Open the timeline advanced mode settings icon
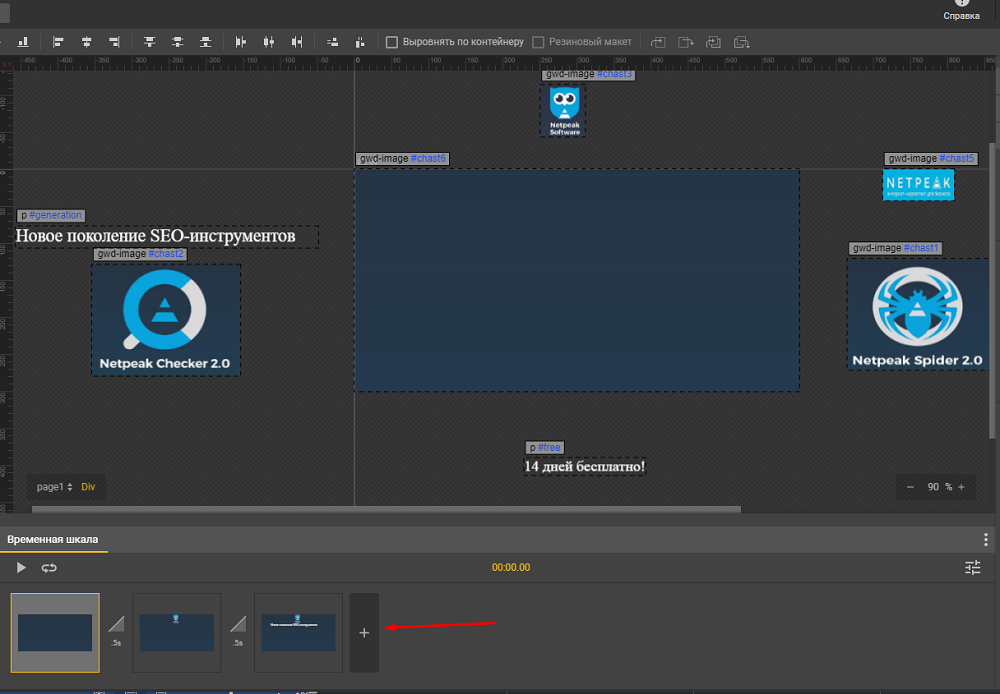This screenshot has width=1000, height=694. 973,567
